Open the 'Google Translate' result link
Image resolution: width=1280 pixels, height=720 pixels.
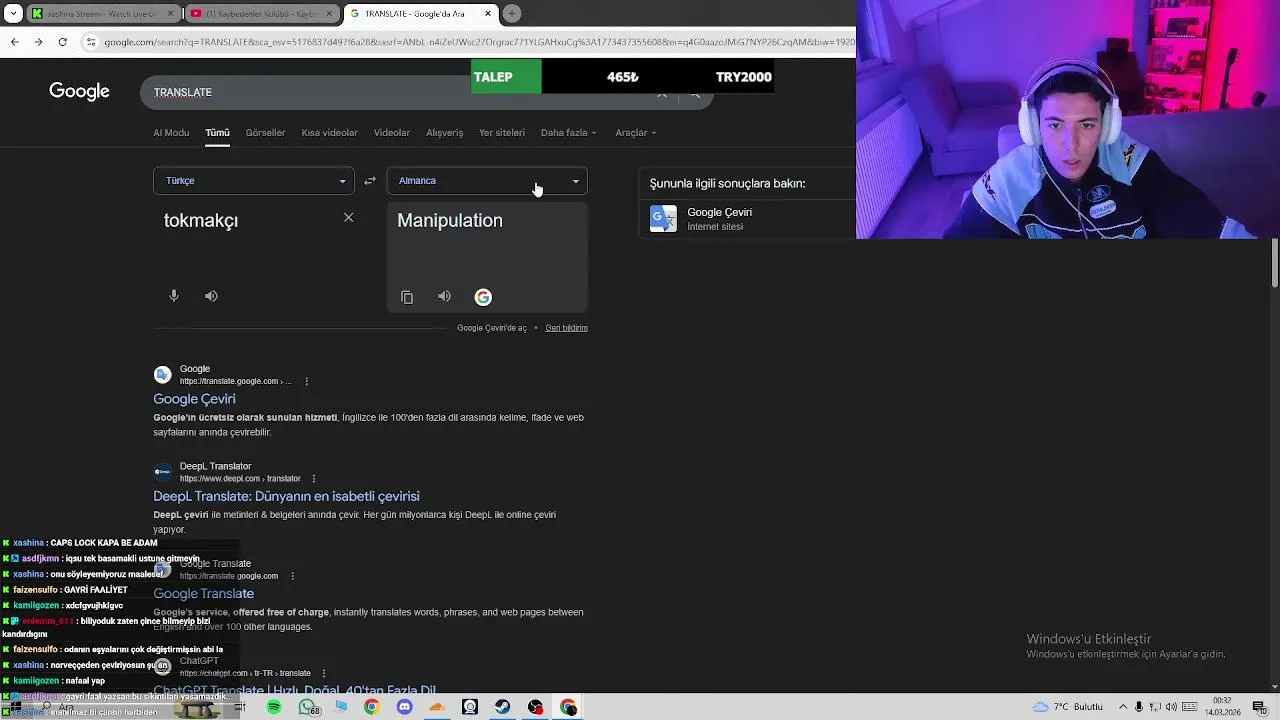click(203, 594)
